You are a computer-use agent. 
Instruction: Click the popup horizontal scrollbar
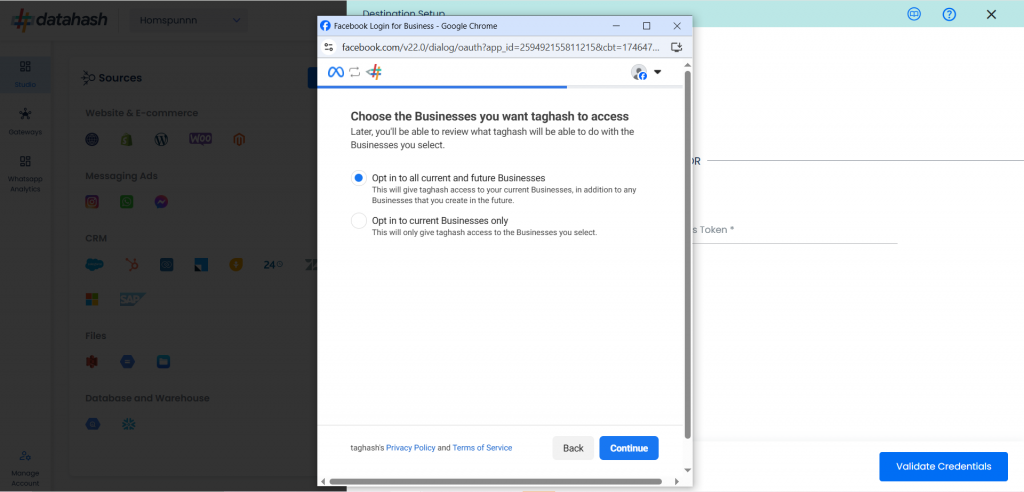pyautogui.click(x=495, y=482)
